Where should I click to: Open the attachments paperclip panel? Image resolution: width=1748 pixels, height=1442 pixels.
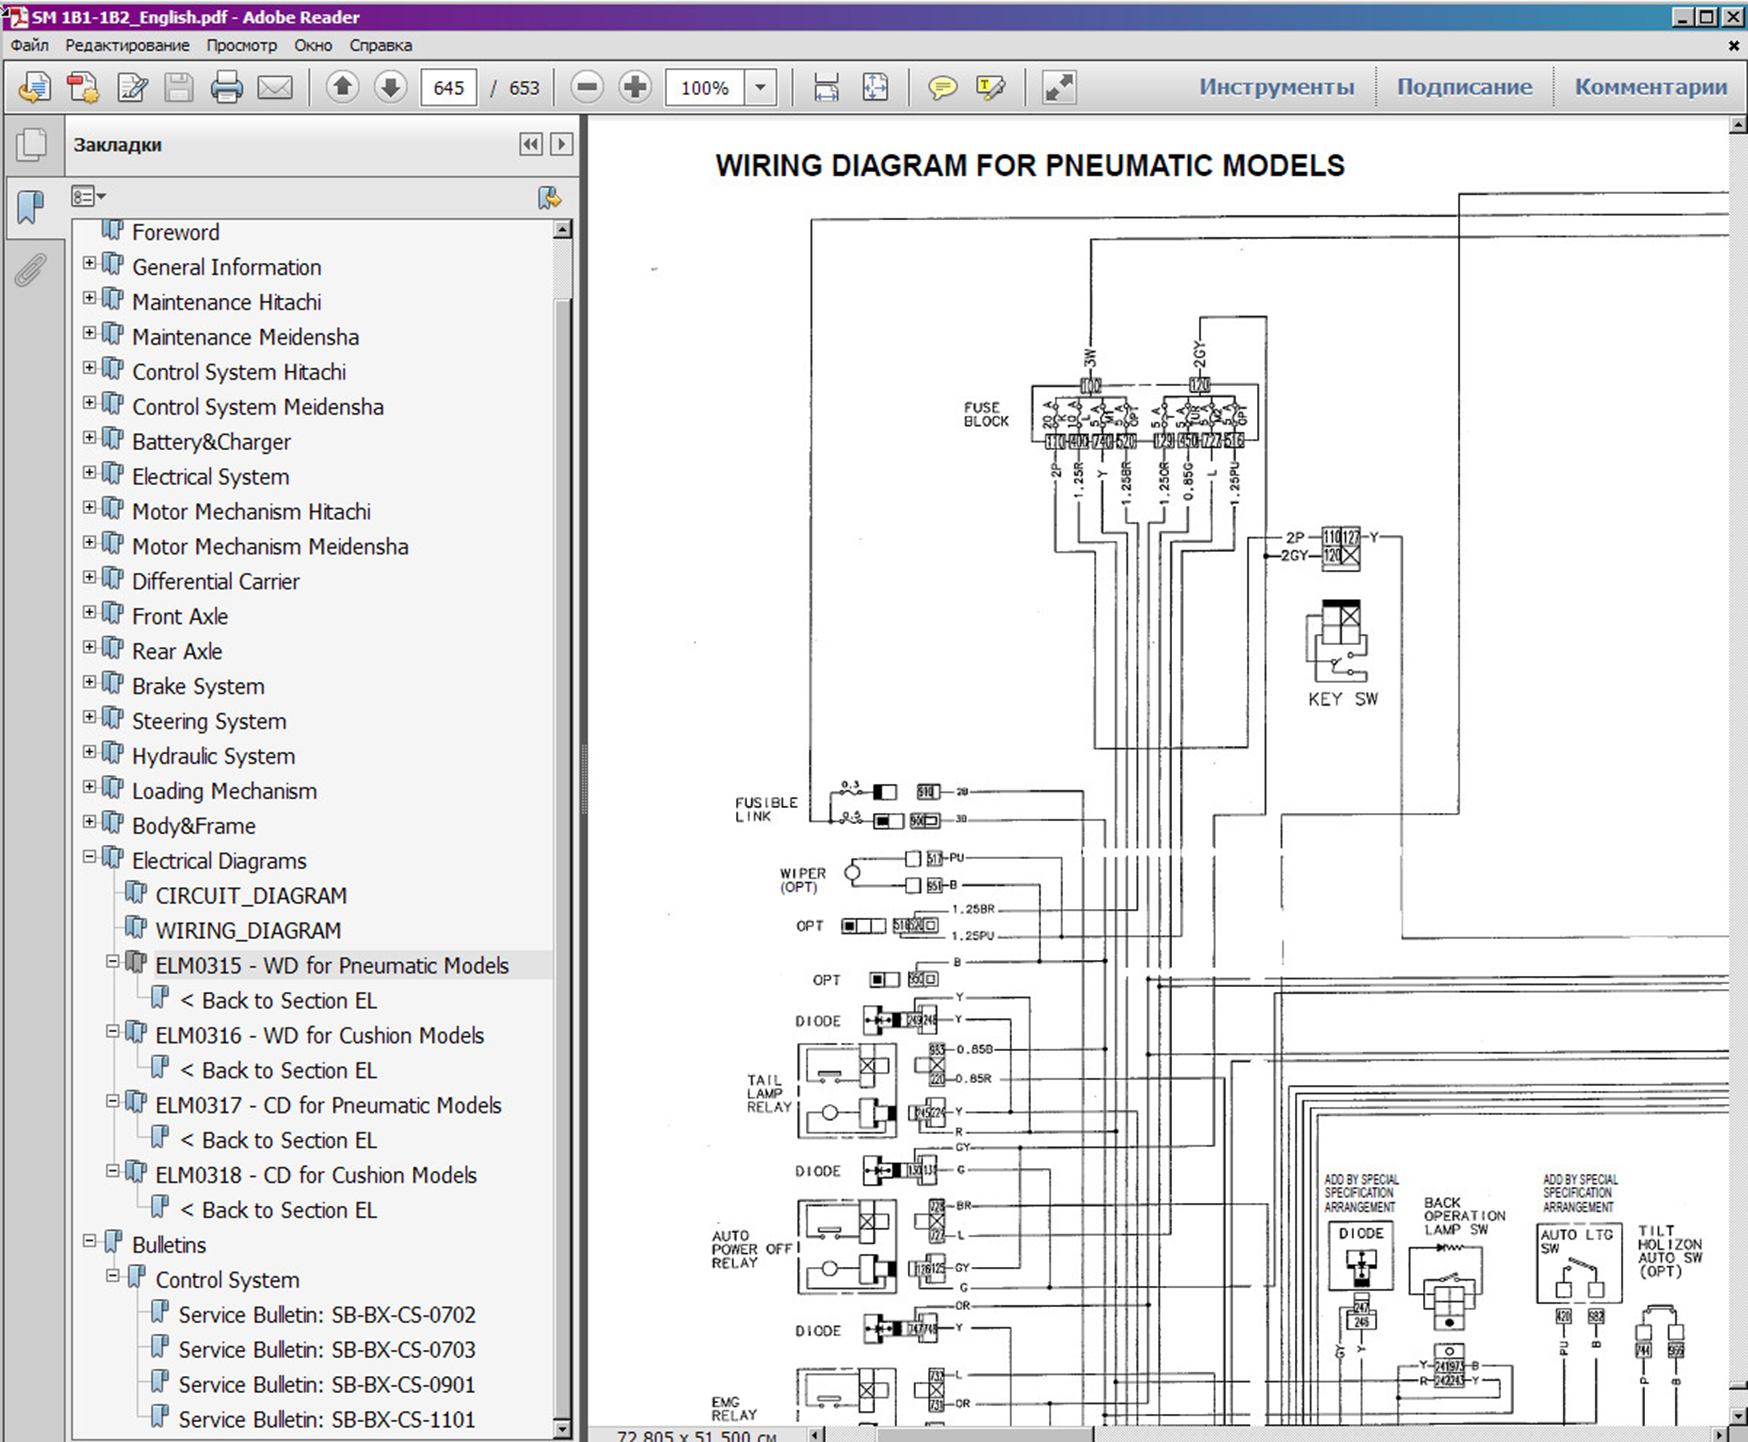coord(31,270)
